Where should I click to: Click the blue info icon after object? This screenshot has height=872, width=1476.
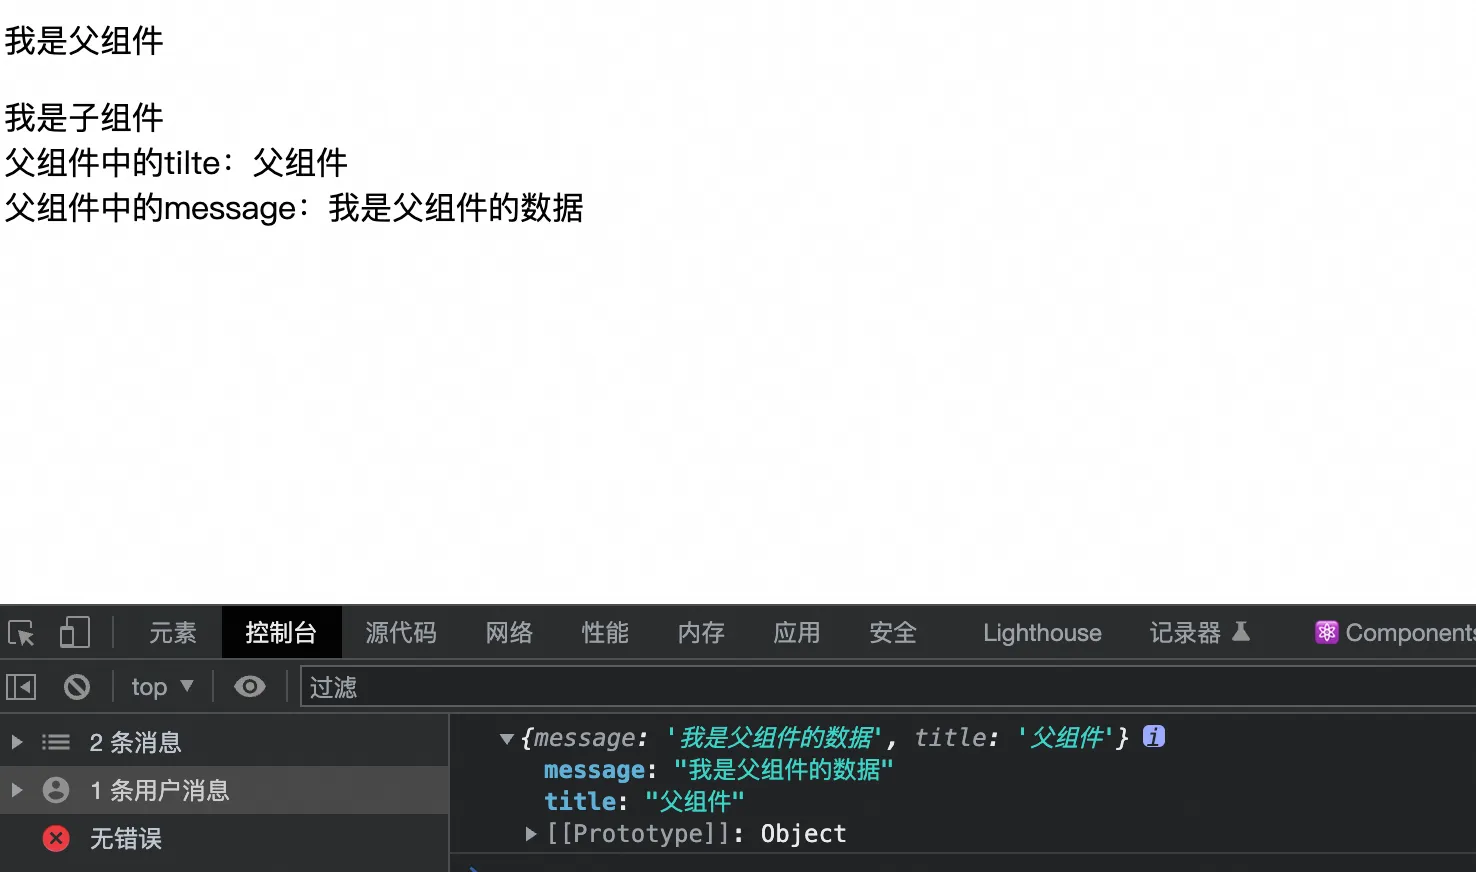pyautogui.click(x=1153, y=737)
